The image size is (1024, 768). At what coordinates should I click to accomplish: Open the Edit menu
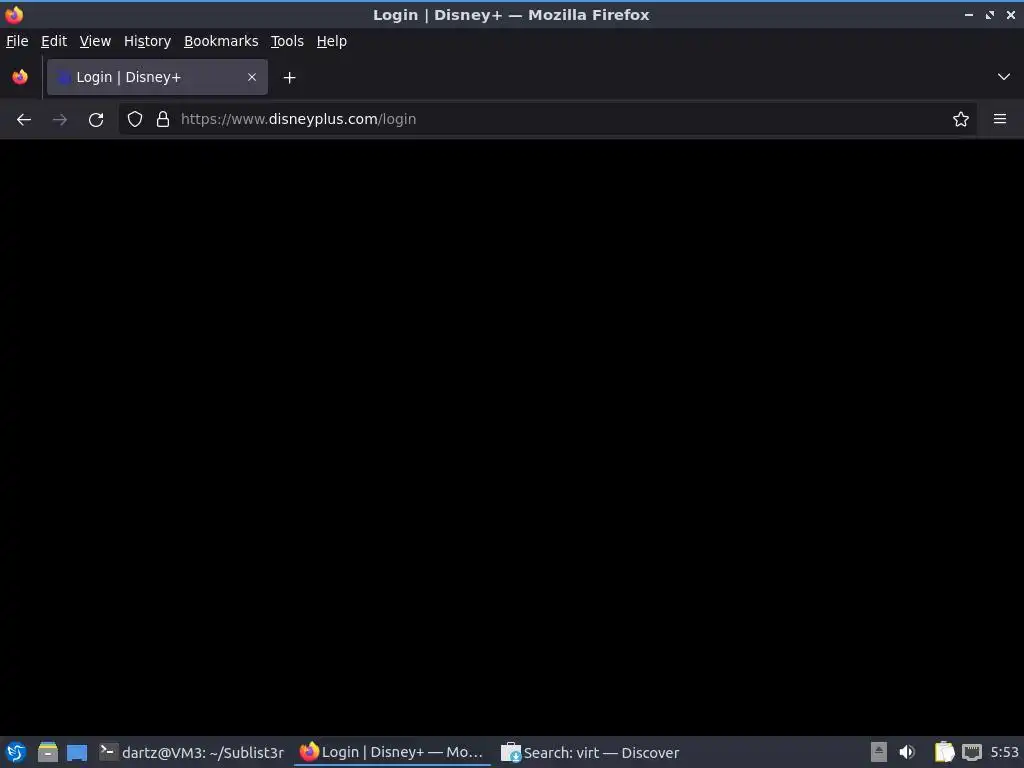pyautogui.click(x=54, y=41)
